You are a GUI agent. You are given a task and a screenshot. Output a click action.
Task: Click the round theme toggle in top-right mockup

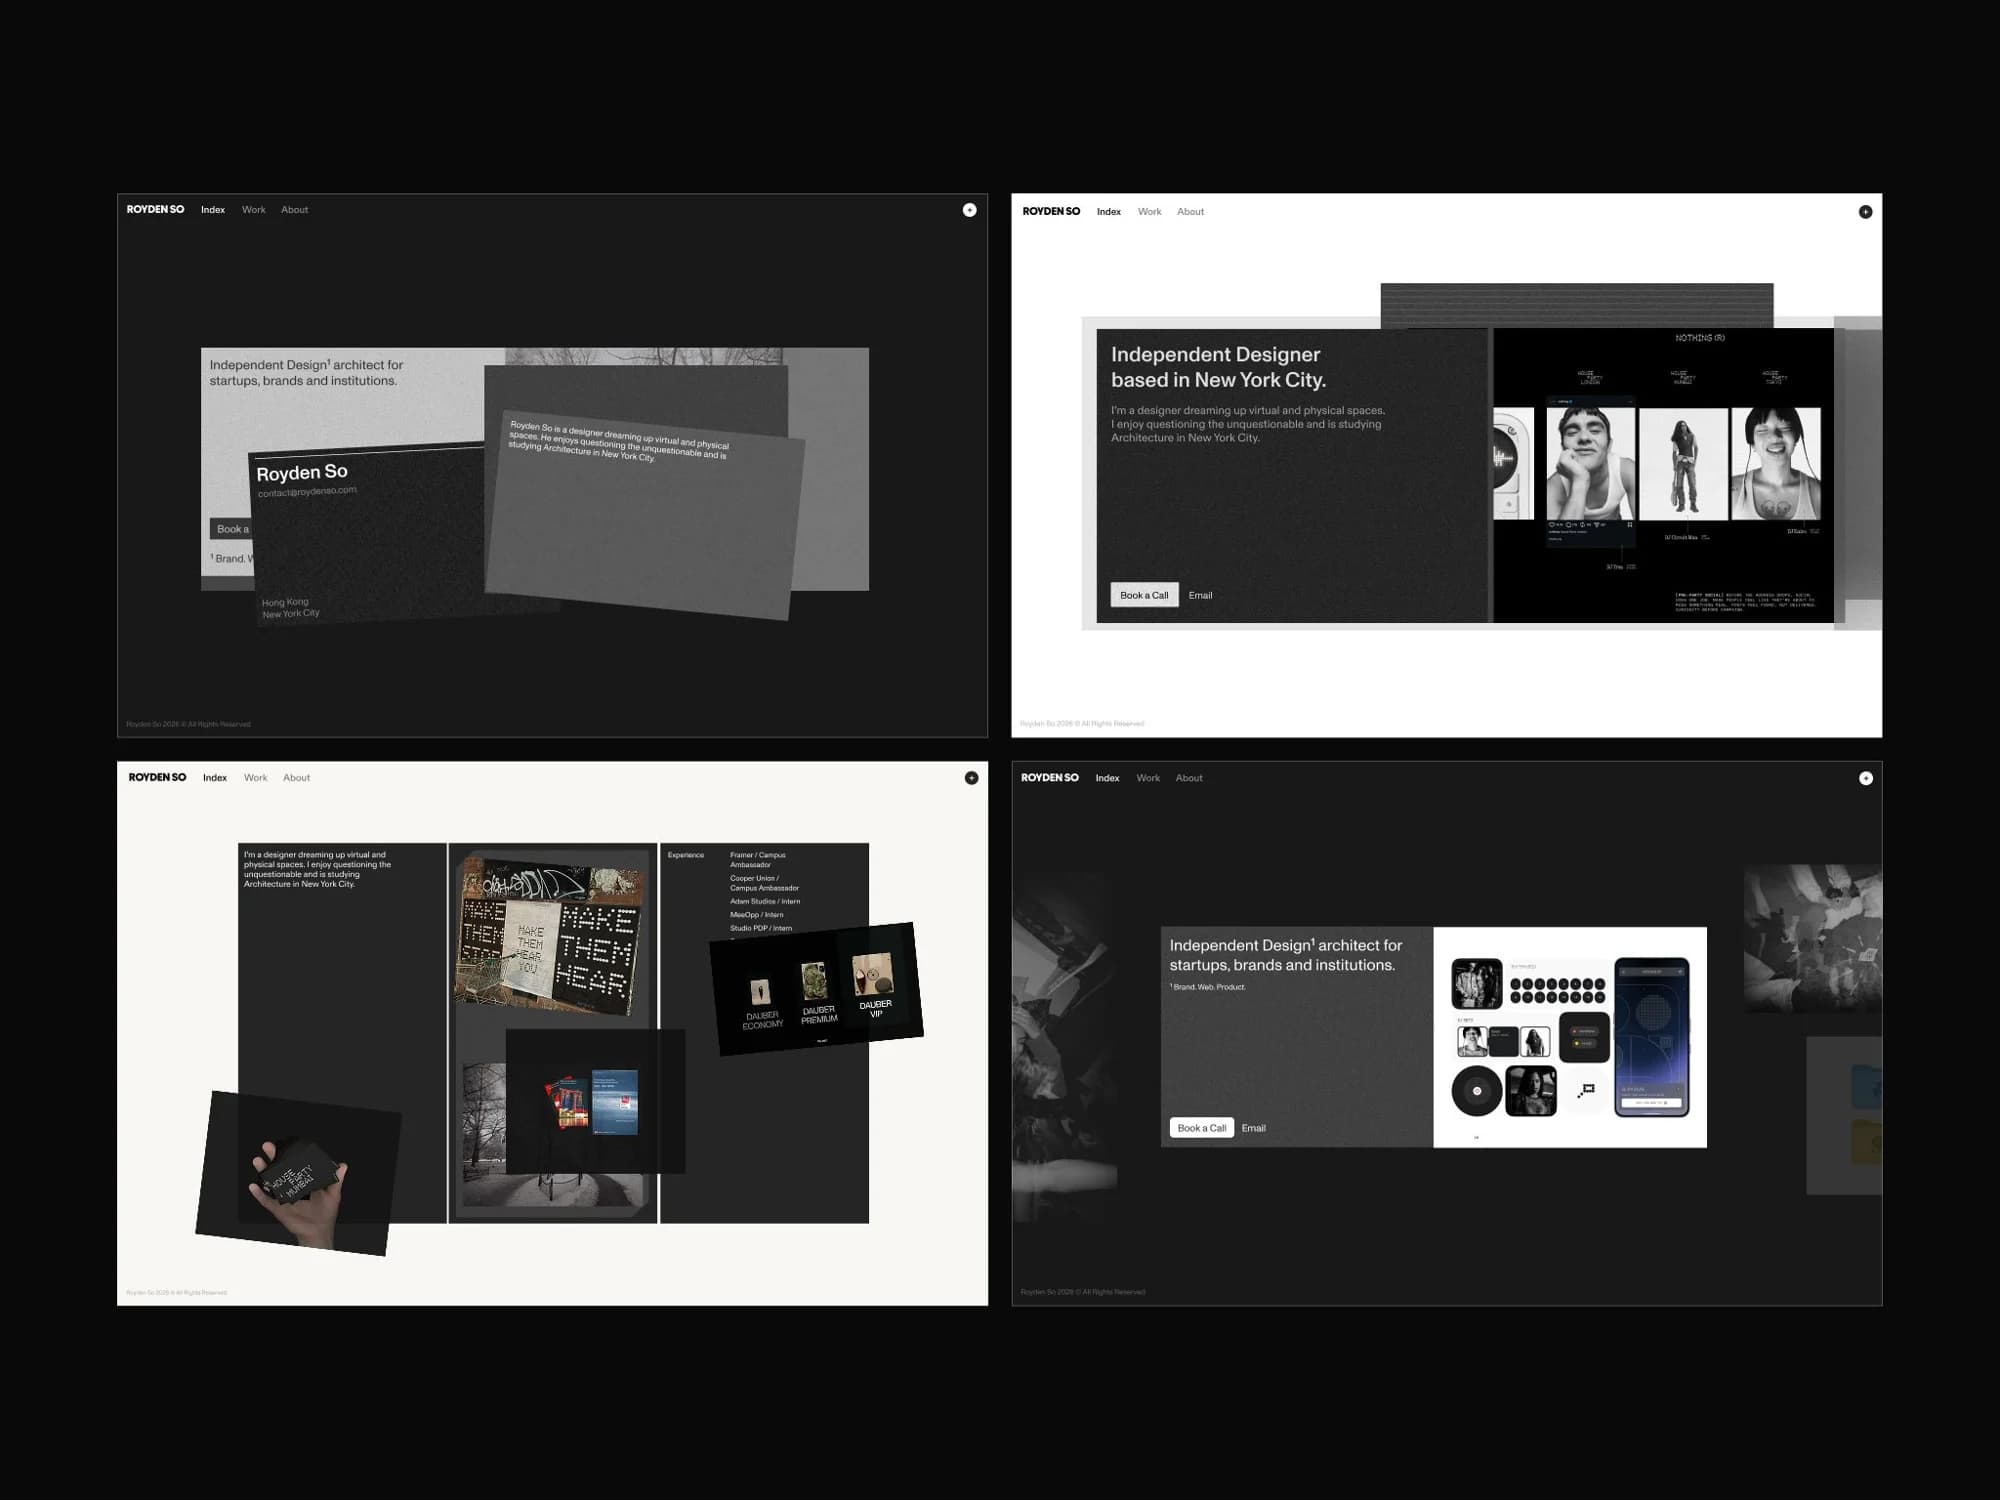pyautogui.click(x=1865, y=212)
